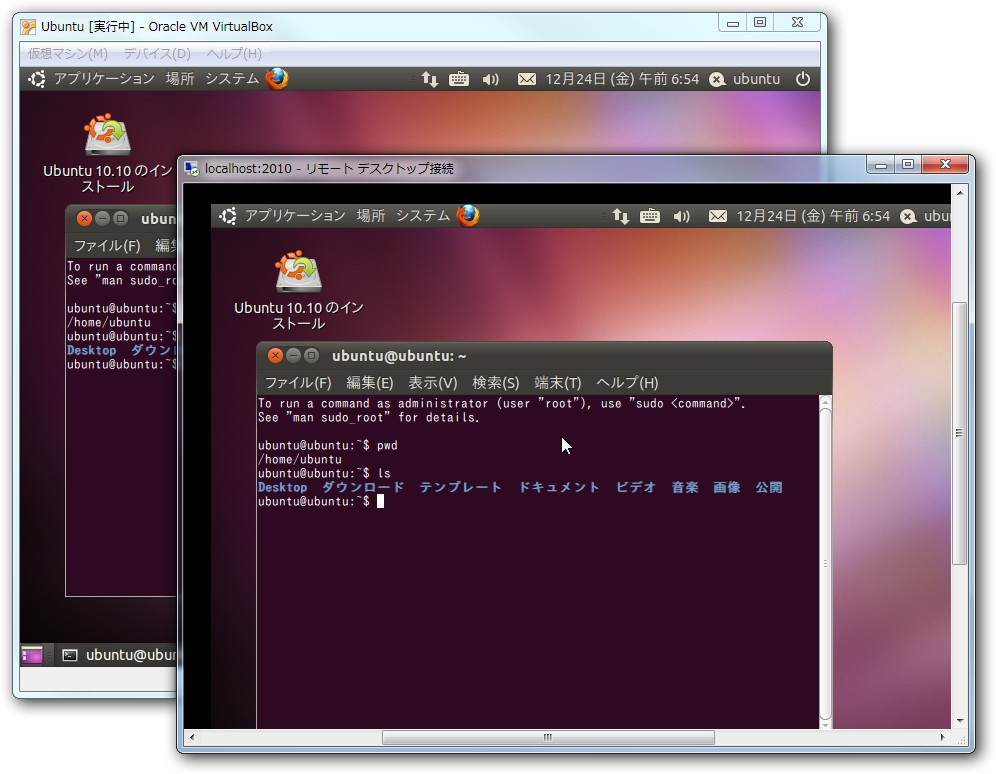Viewport: 996px width, 774px height.
Task: Click scroll right arrow of remote desktop window
Action: [943, 737]
